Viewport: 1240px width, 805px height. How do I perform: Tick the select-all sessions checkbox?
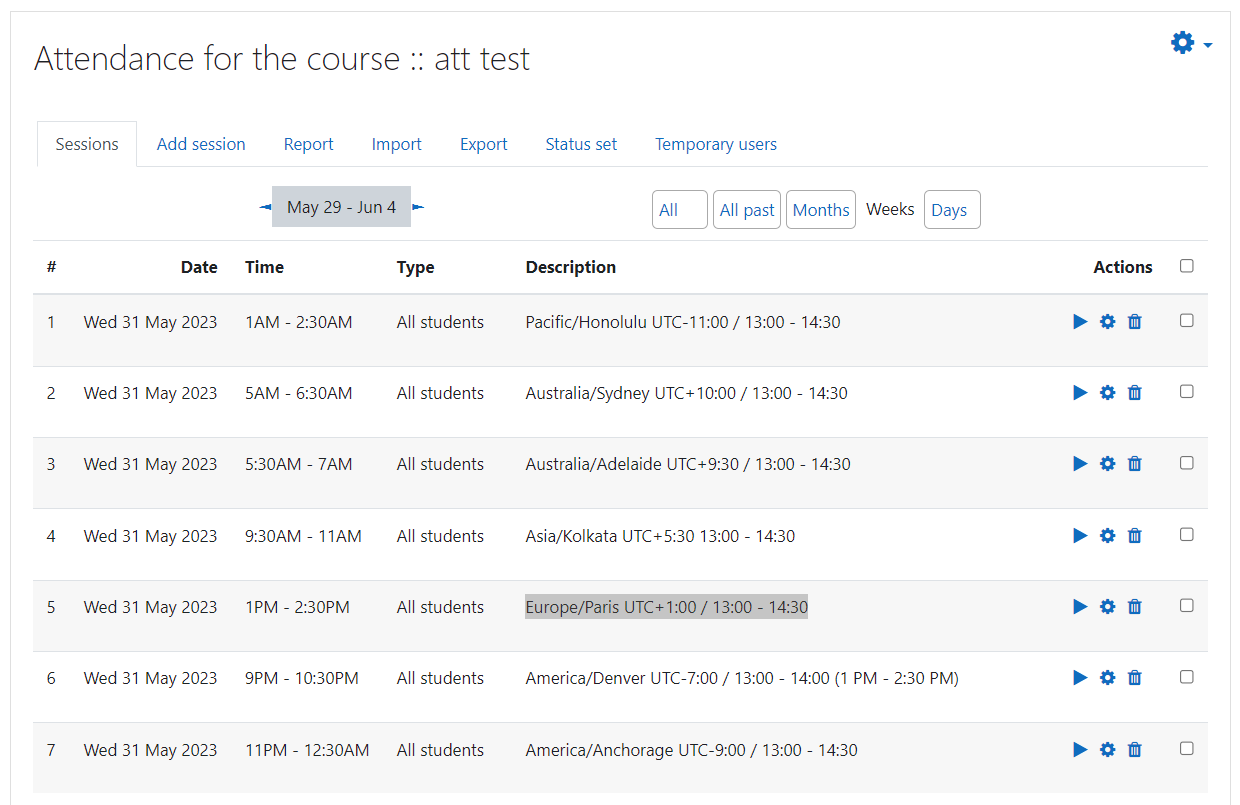(1186, 265)
